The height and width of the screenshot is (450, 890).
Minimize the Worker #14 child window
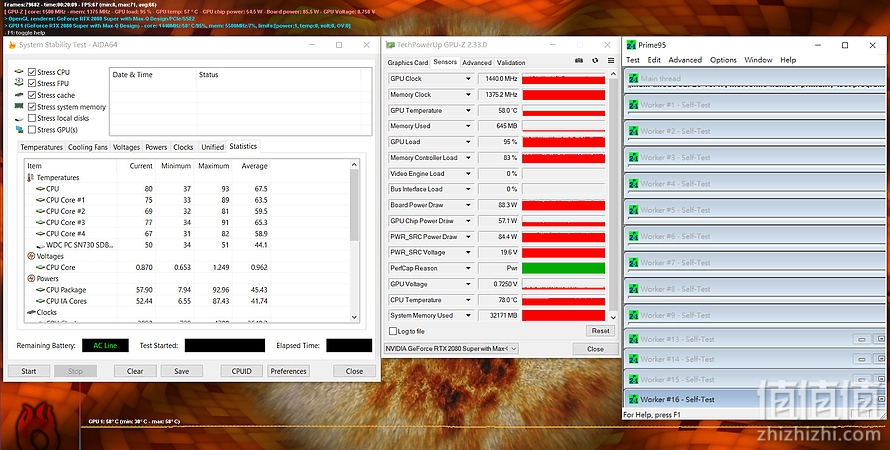[862, 359]
